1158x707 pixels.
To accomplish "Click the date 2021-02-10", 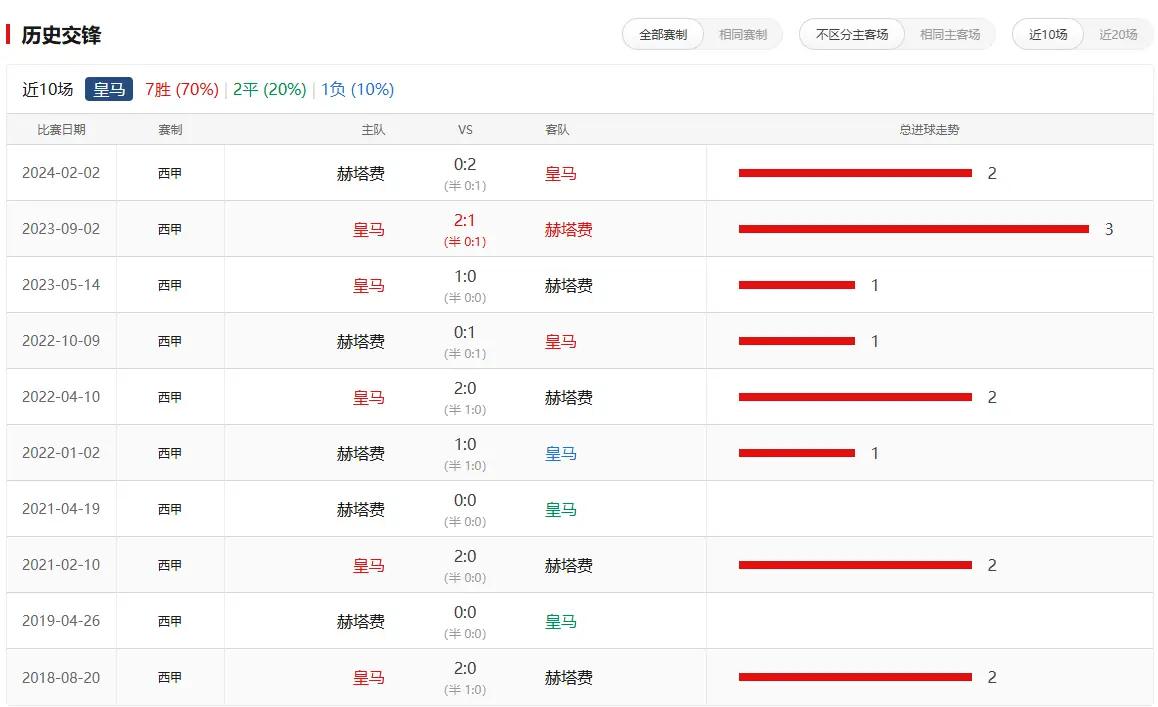I will [61, 565].
